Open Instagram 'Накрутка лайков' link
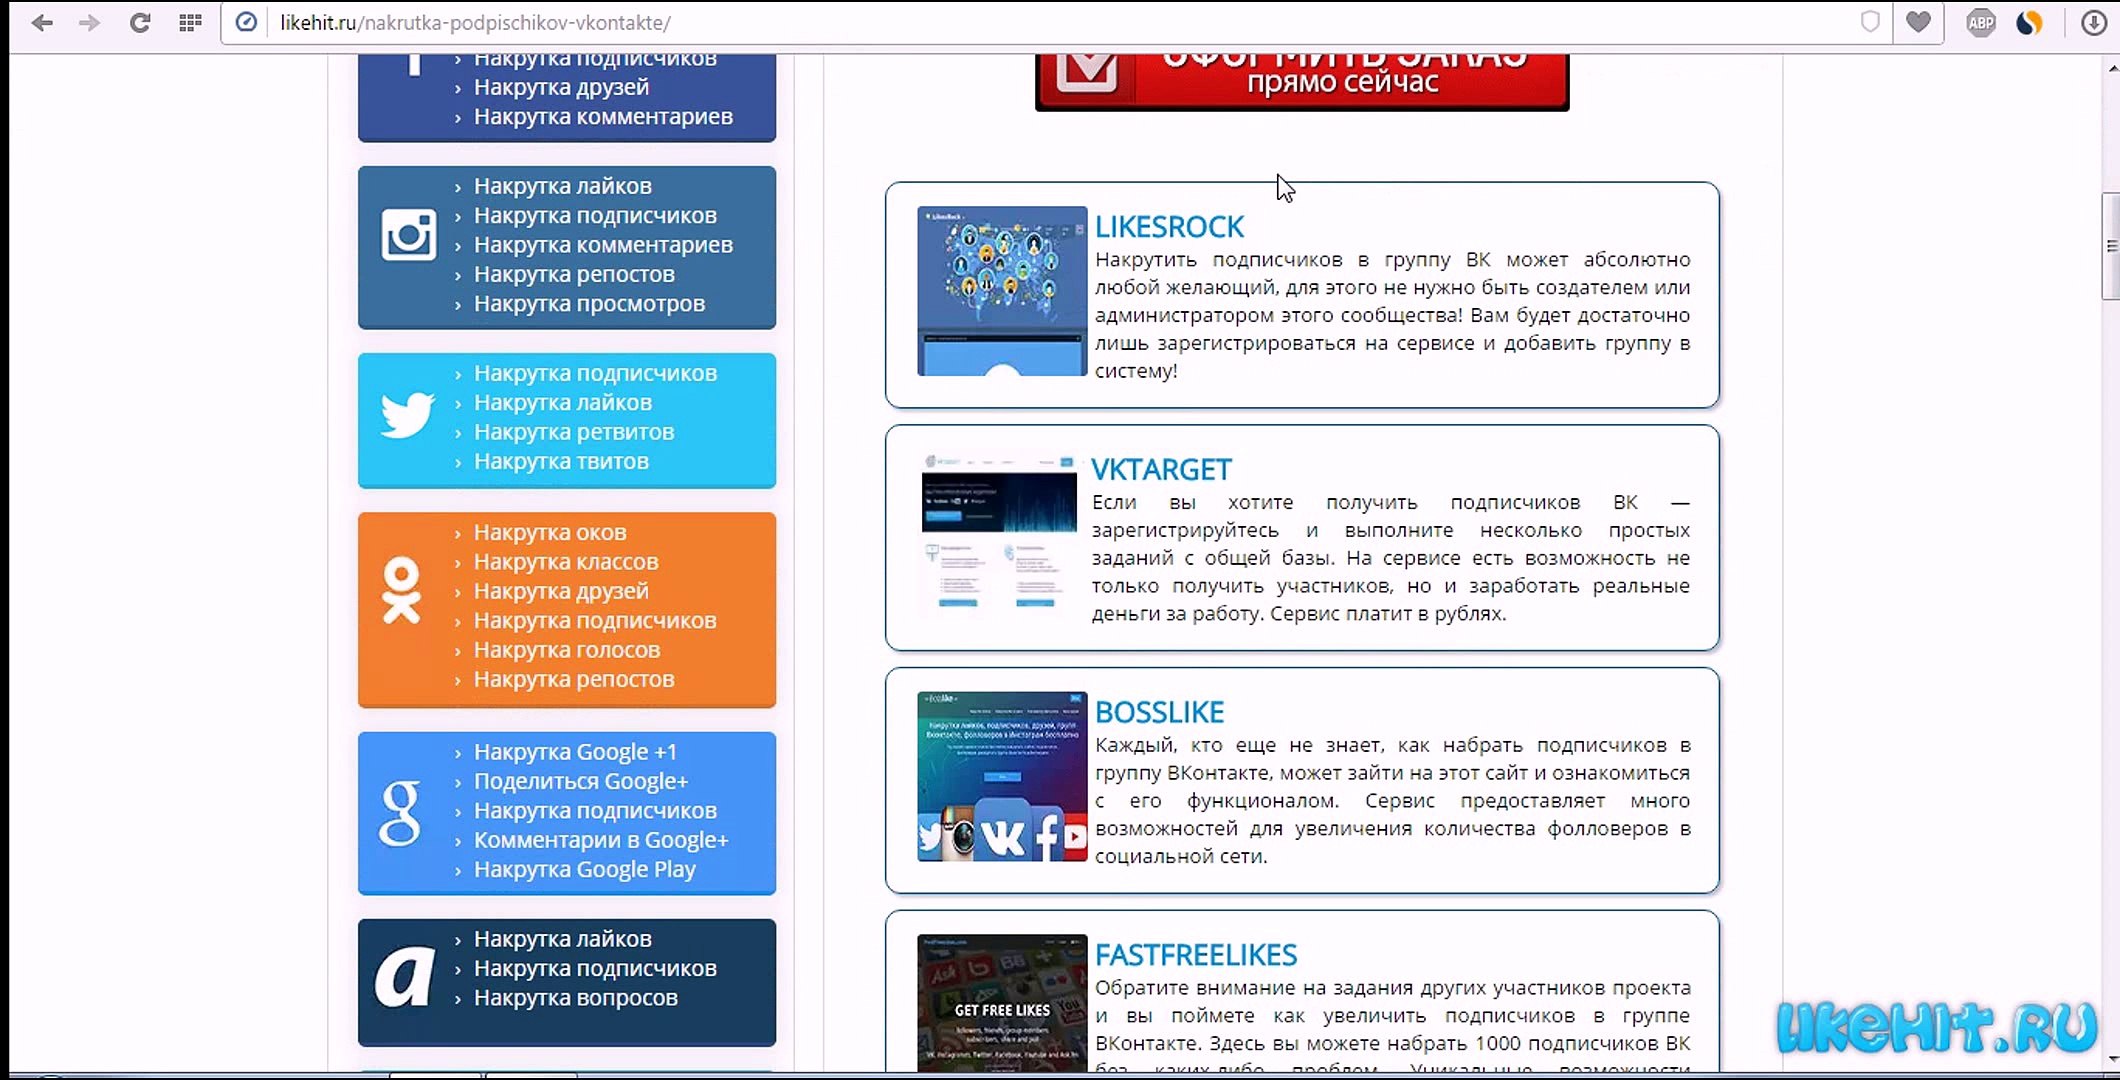Viewport: 2120px width, 1080px height. click(562, 186)
